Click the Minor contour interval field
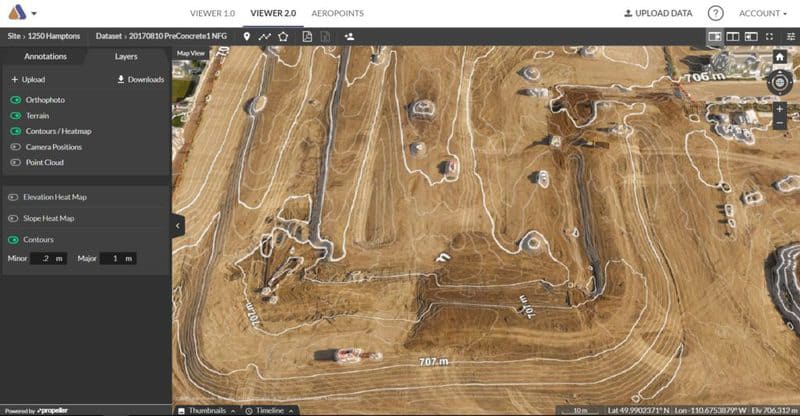This screenshot has width=800, height=416. tap(48, 259)
